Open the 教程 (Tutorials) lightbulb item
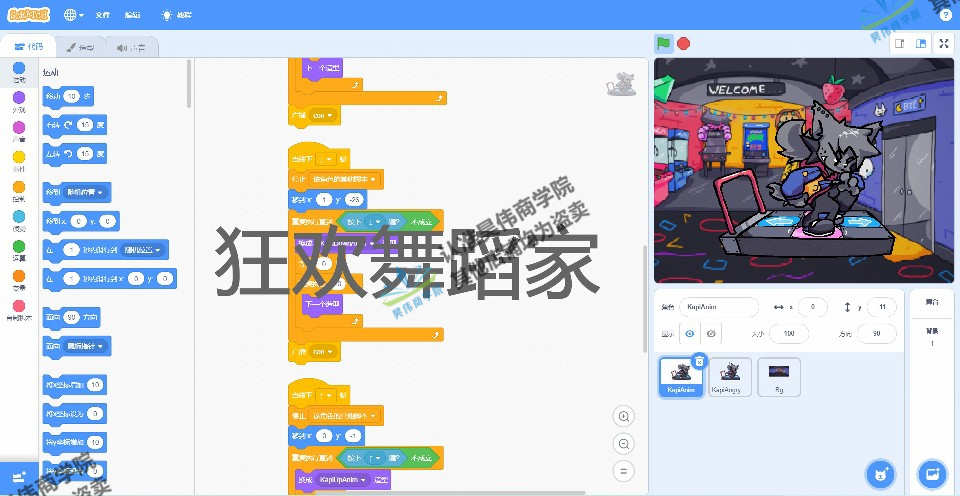Viewport: 960px width, 496px height. click(176, 15)
